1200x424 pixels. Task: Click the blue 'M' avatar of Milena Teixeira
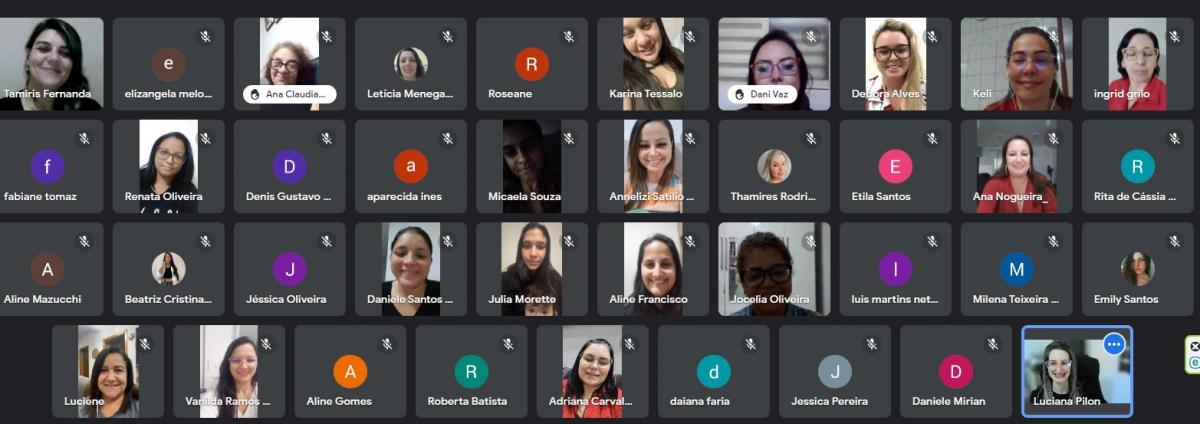point(1016,269)
